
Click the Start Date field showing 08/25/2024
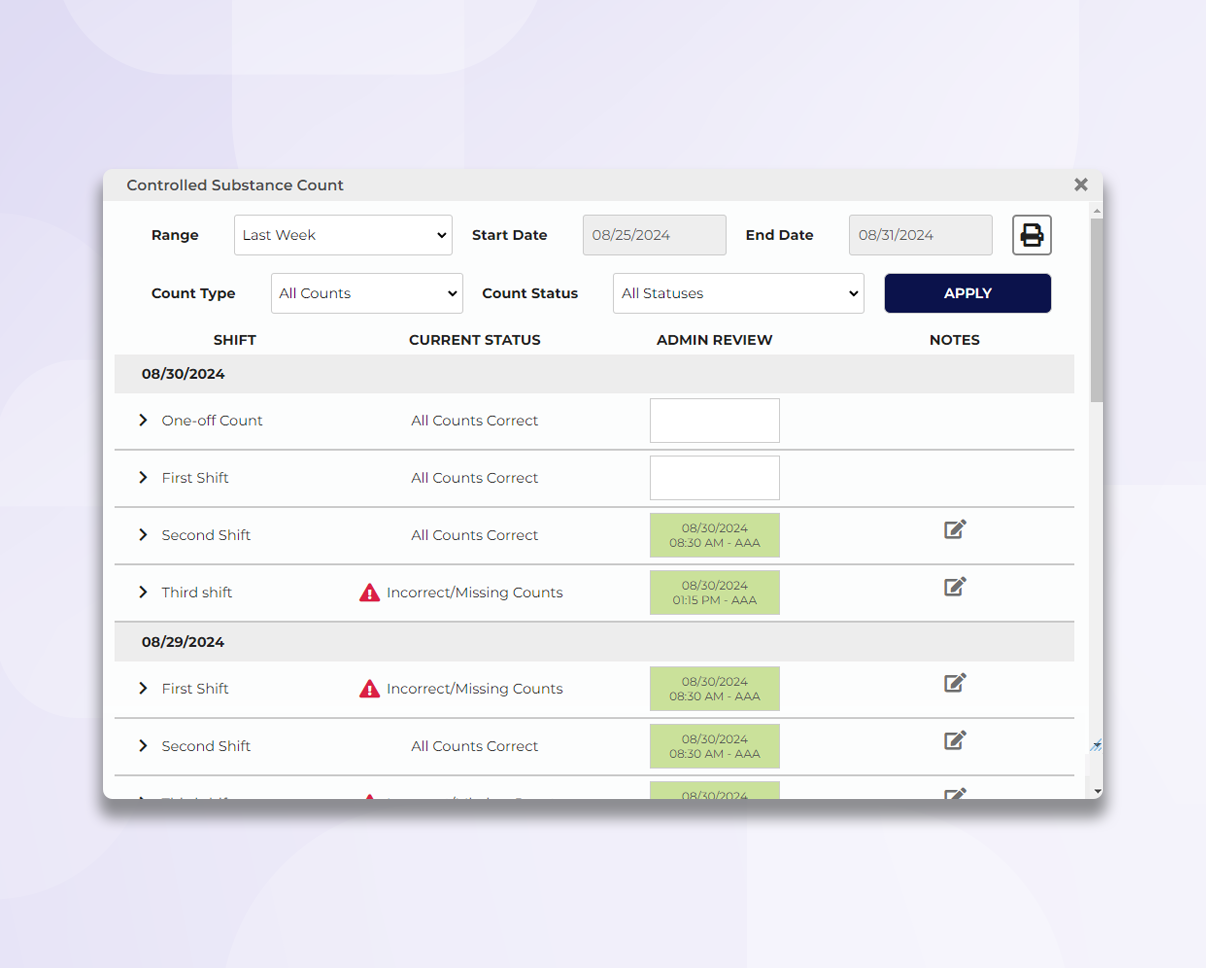653,235
